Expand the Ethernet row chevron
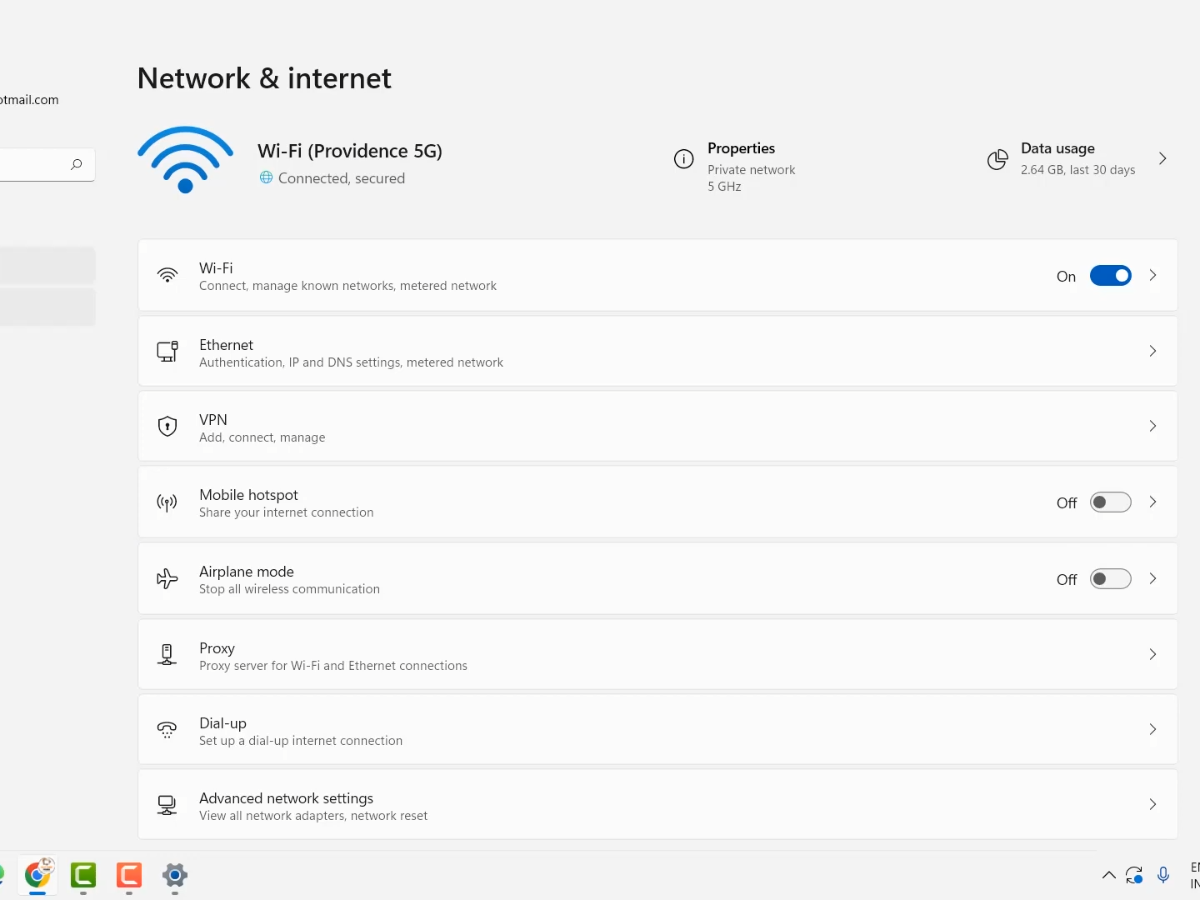The width and height of the screenshot is (1200, 900). tap(1152, 351)
